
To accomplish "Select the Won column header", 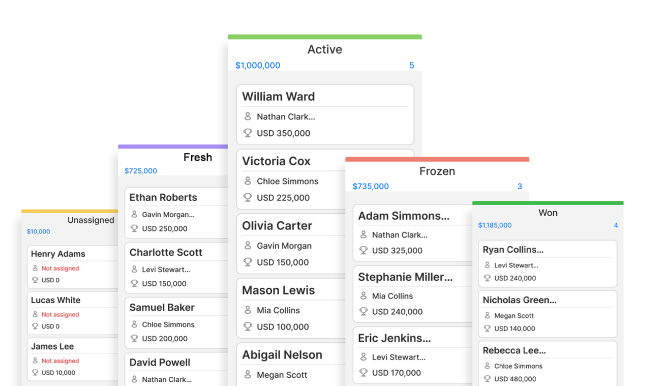I will click(x=548, y=213).
